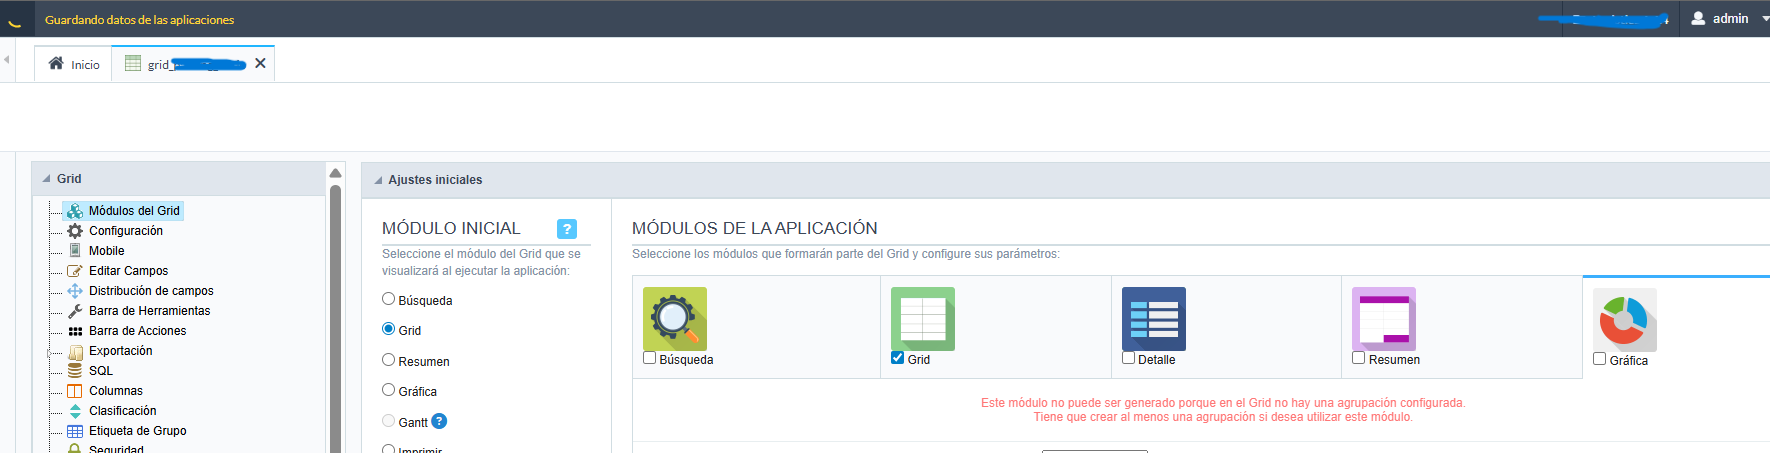Screen dimensions: 1770x453
Task: Enable the Búsqueda module checkbox
Action: [650, 358]
